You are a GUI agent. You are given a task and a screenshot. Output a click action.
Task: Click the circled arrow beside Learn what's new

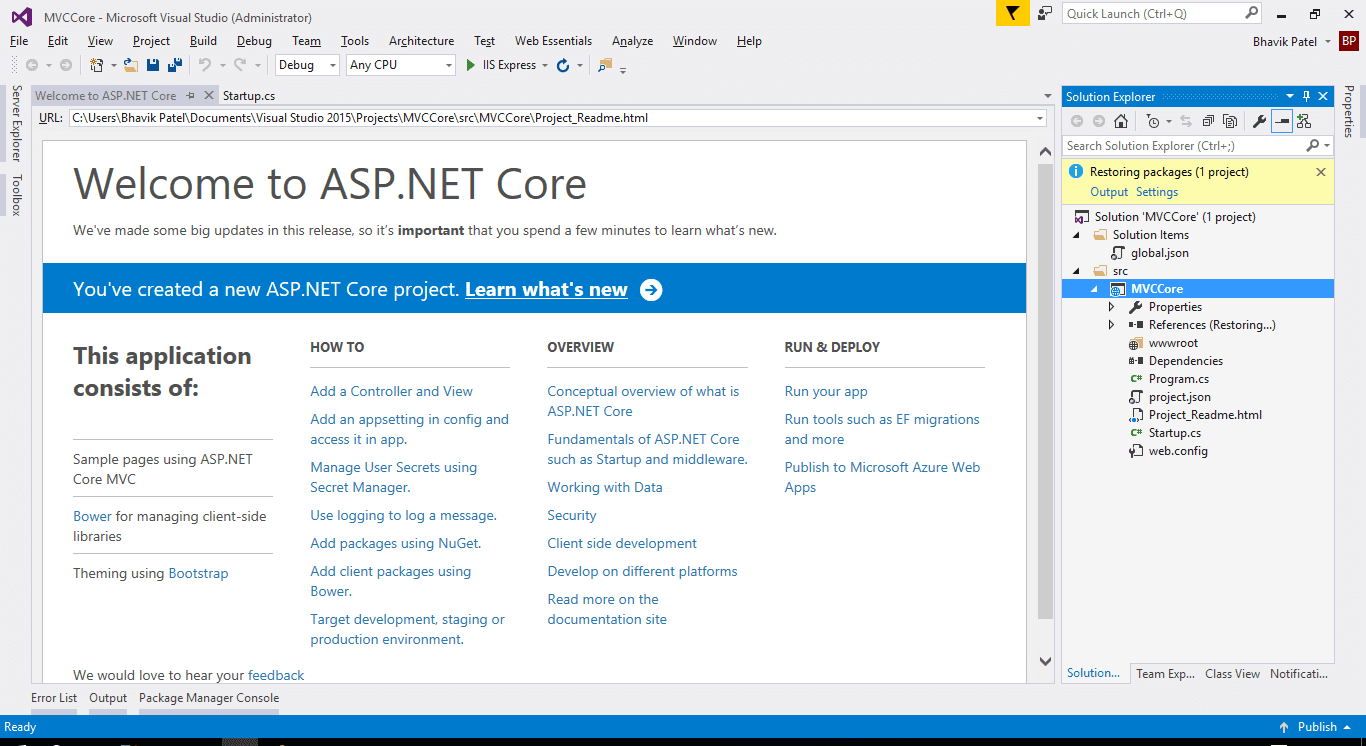tap(651, 290)
